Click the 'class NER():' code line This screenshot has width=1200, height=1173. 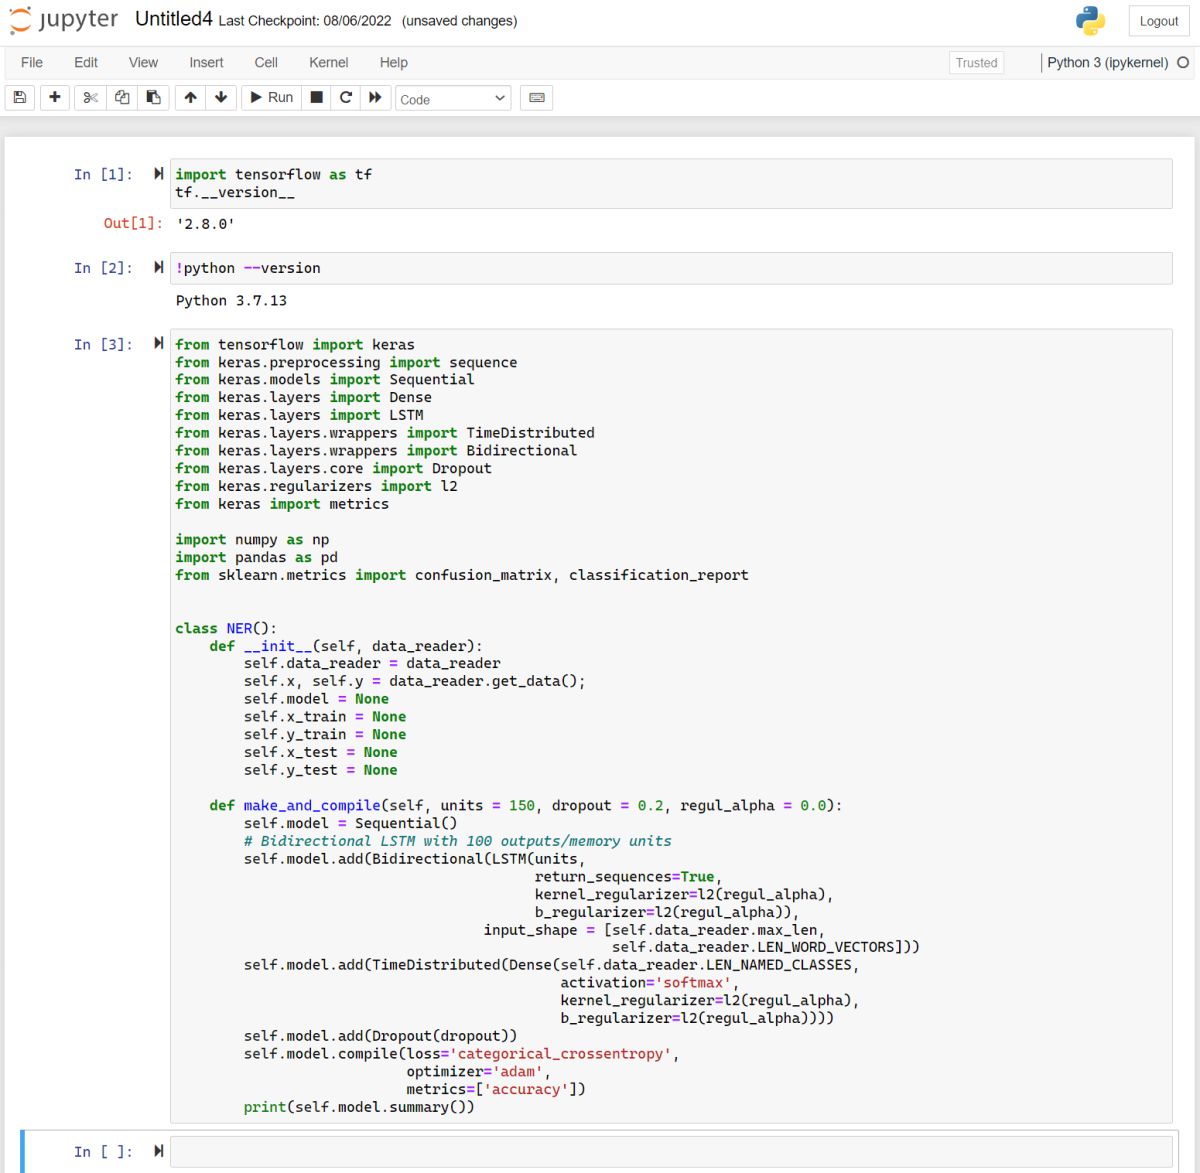click(226, 628)
